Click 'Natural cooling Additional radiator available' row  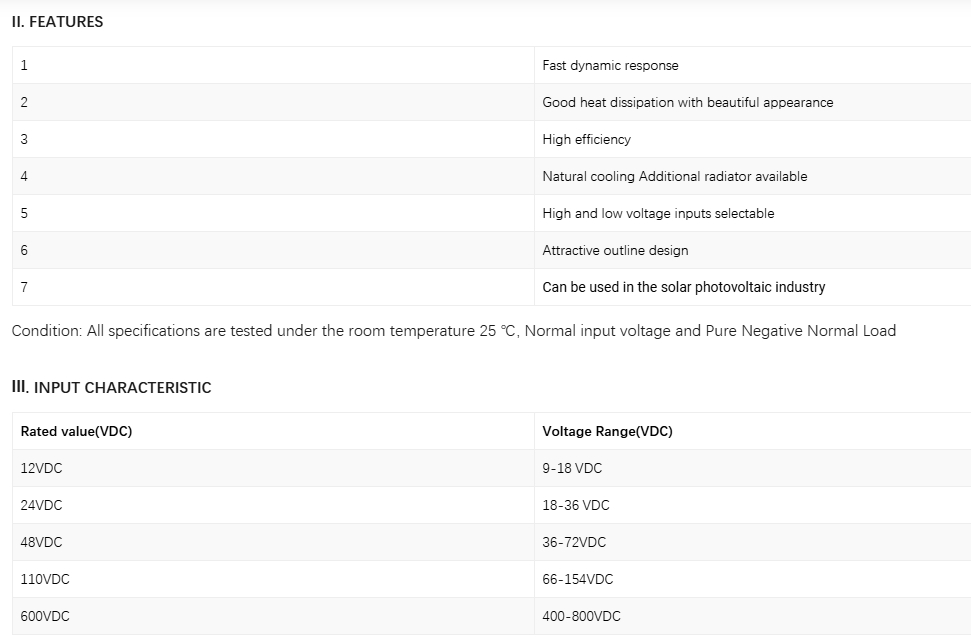point(492,177)
